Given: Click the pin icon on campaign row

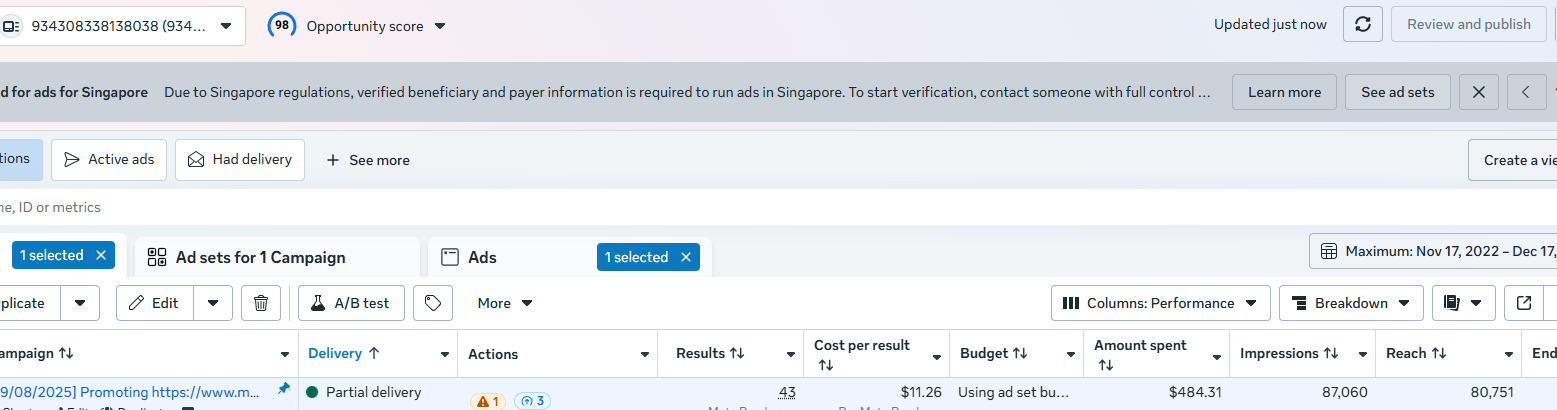Looking at the screenshot, I should click(283, 388).
